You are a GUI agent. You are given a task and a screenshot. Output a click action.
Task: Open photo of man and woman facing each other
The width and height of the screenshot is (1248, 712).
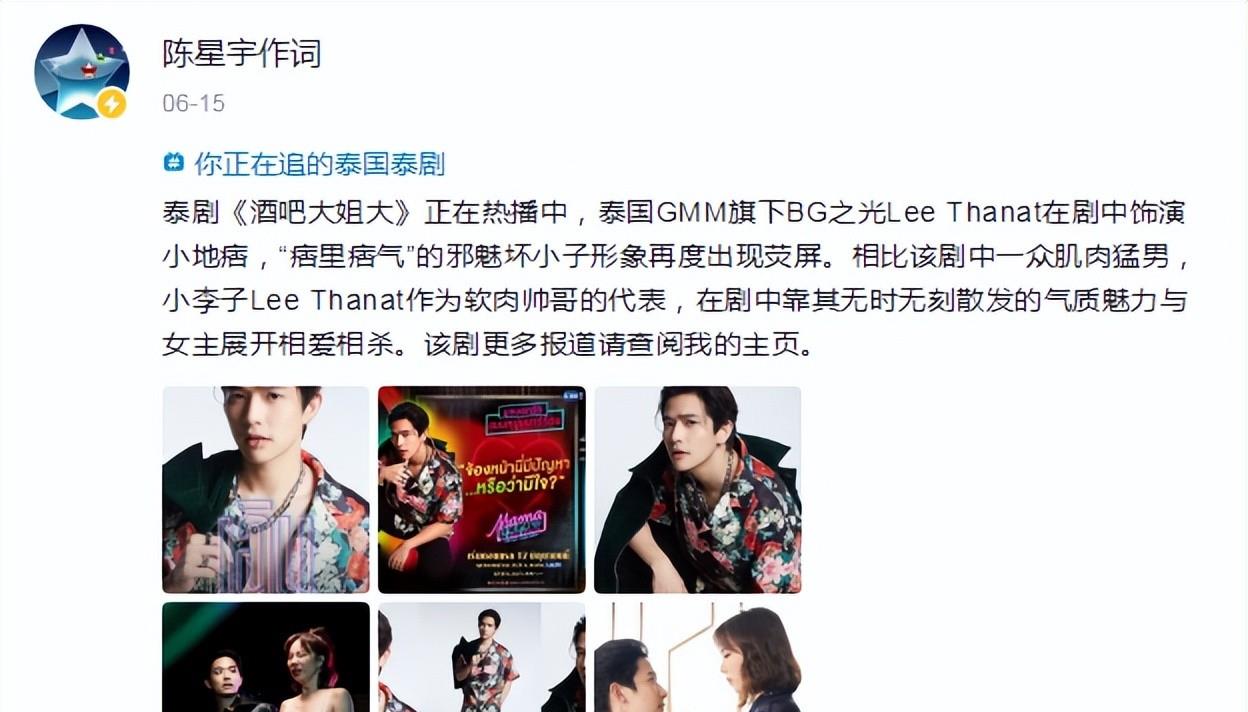[x=697, y=657]
